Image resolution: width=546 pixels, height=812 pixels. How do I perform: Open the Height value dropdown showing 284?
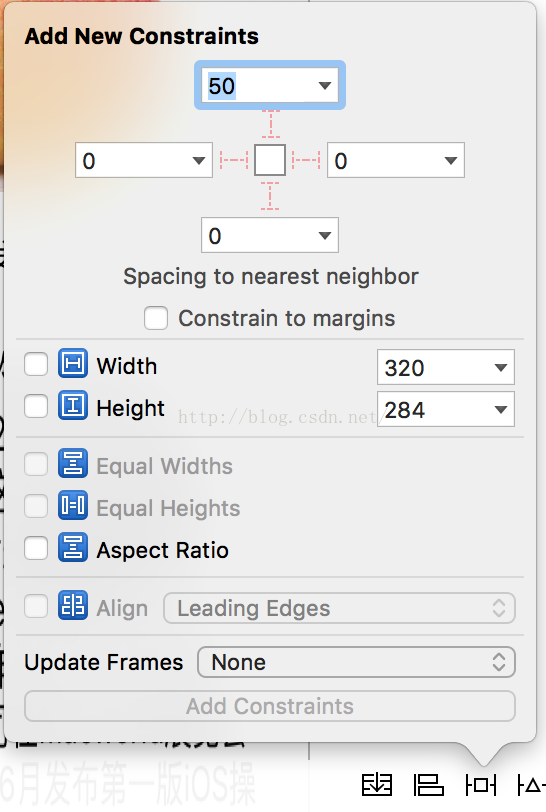pos(500,410)
